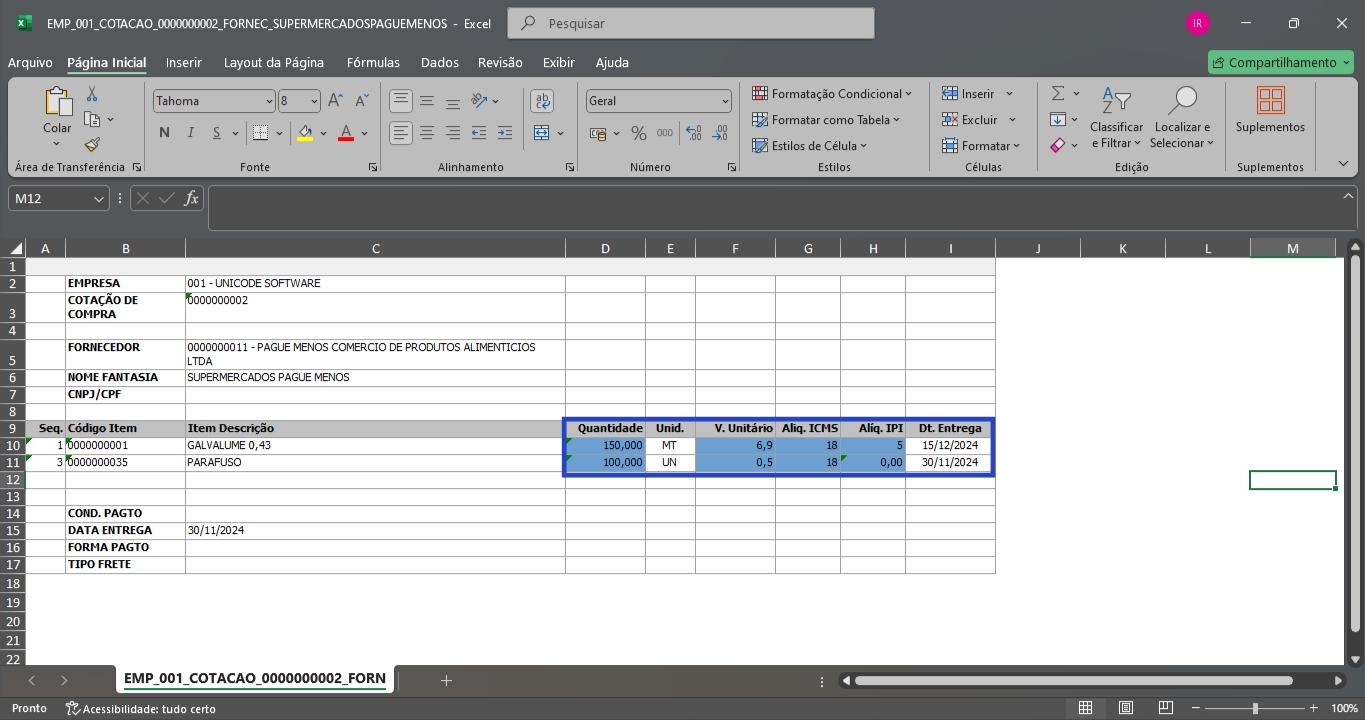
Task: Click the Format Painter brush icon
Action: pos(92,145)
